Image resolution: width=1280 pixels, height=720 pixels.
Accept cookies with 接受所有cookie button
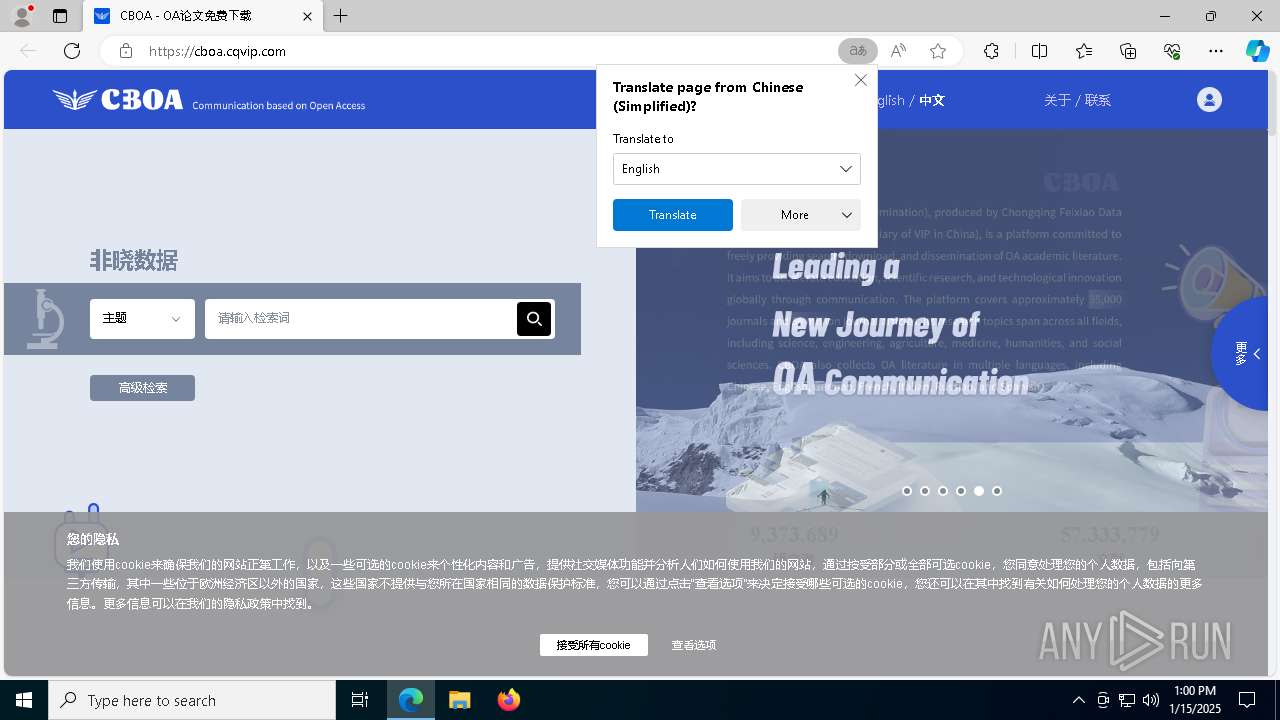594,645
